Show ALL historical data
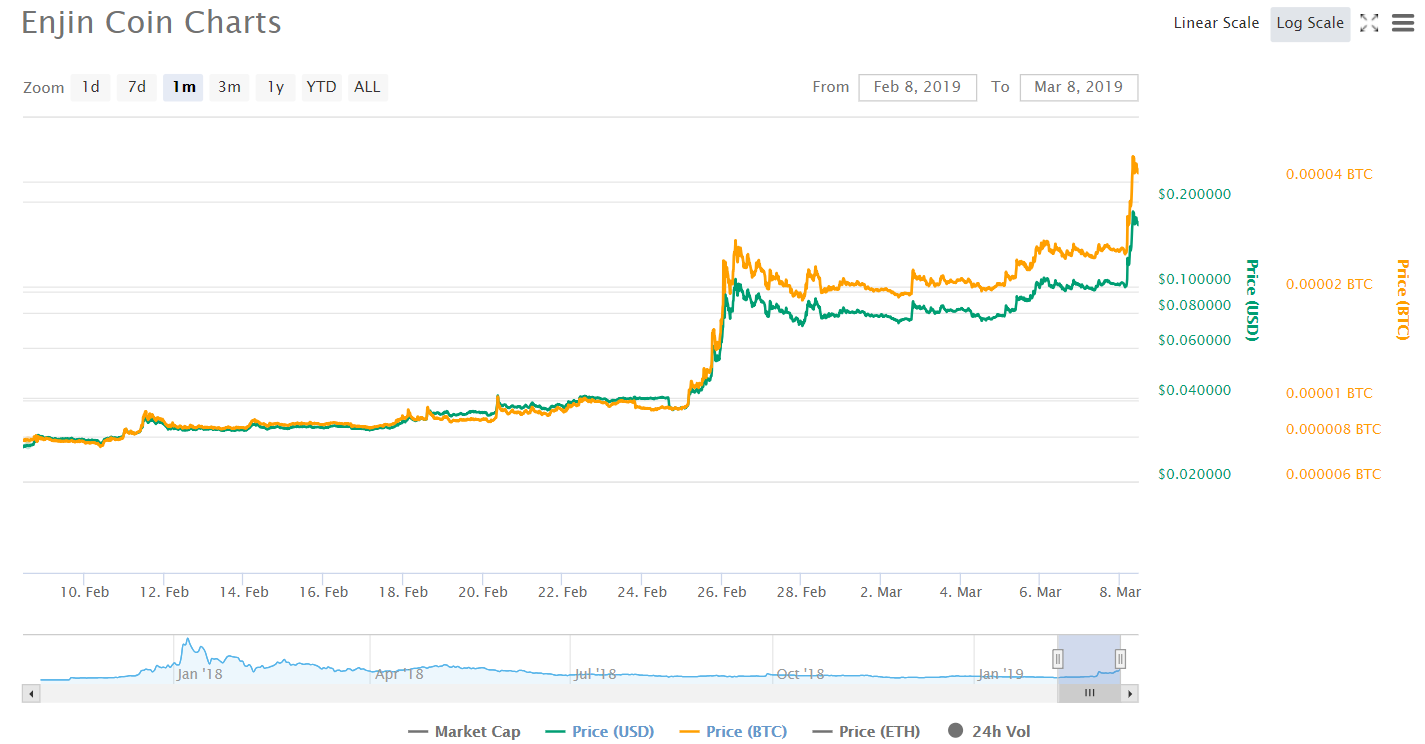Viewport: 1425px width, 744px height. [367, 87]
